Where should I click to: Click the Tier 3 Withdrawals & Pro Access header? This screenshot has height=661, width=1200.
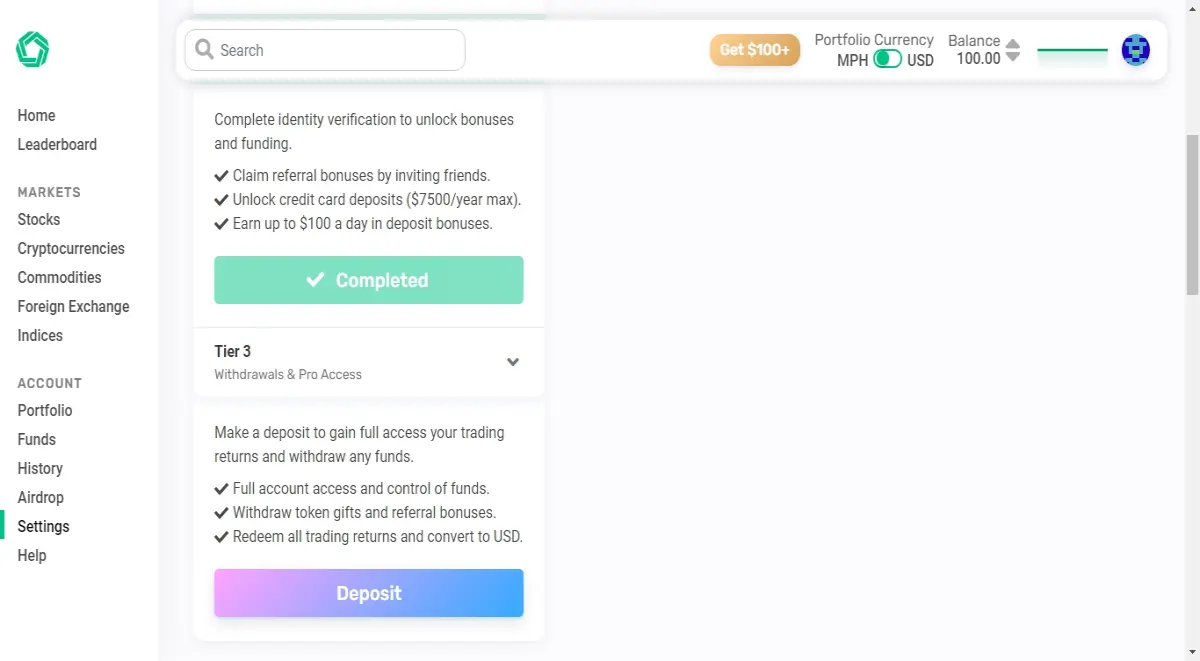[369, 362]
